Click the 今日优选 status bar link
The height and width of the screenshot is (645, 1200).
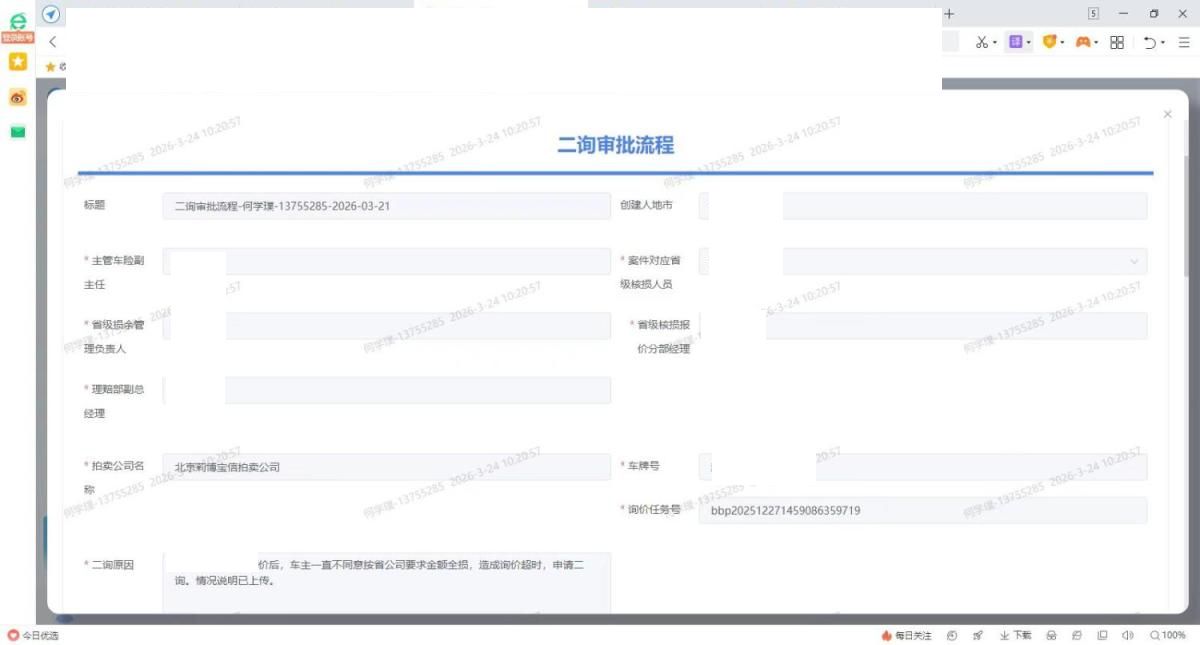coord(34,635)
